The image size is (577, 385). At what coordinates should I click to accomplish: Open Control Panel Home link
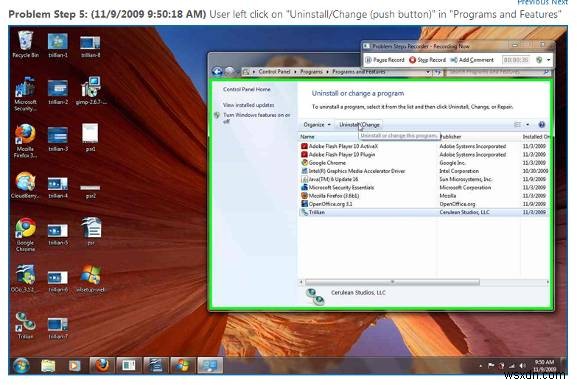pyautogui.click(x=247, y=89)
